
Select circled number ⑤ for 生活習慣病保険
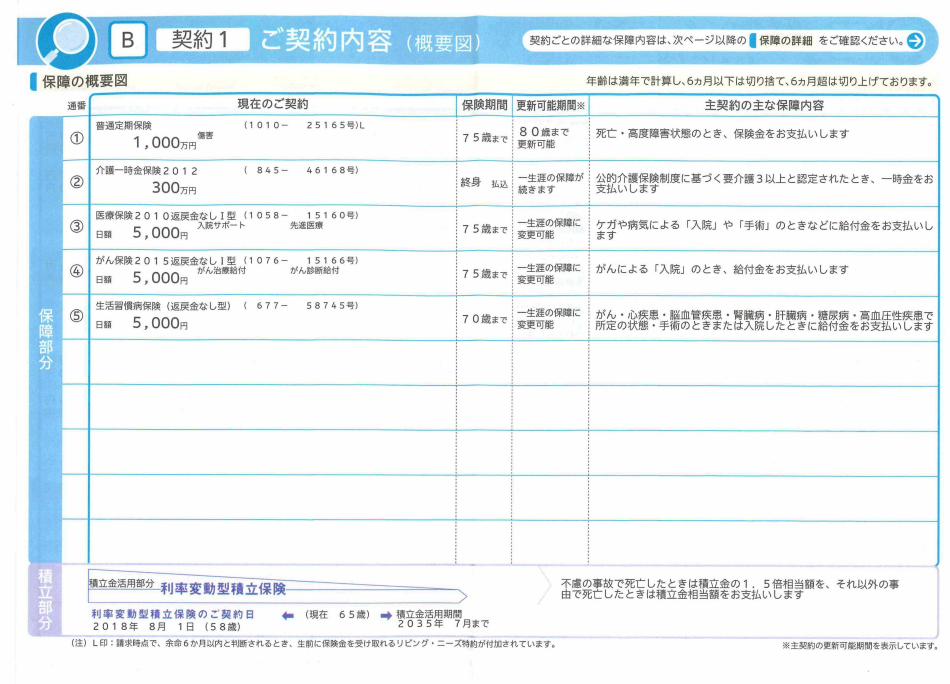click(x=76, y=317)
